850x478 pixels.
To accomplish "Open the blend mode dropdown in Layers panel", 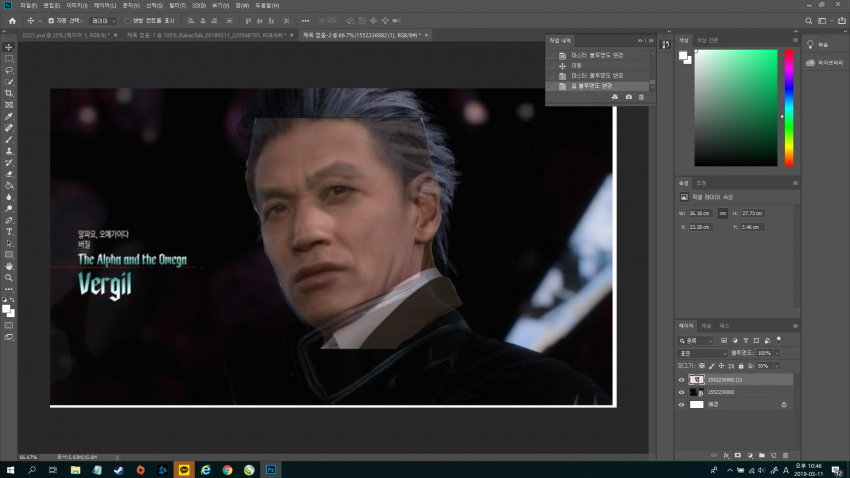I will (703, 353).
